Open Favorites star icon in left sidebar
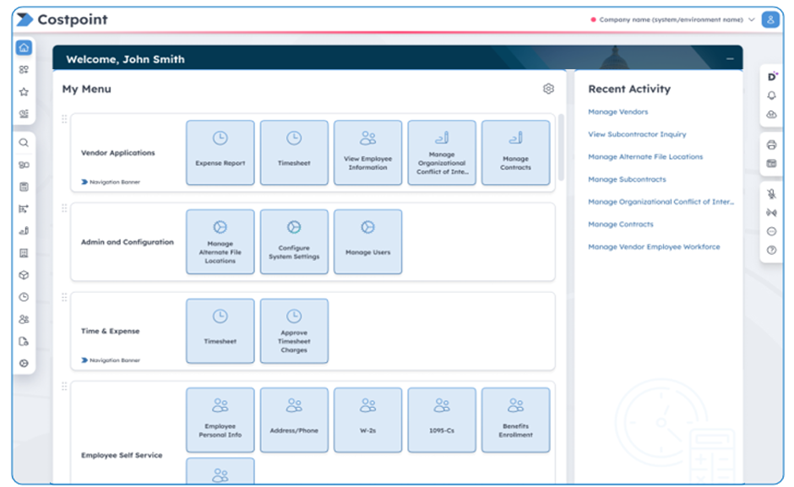794x487 pixels. (x=24, y=92)
